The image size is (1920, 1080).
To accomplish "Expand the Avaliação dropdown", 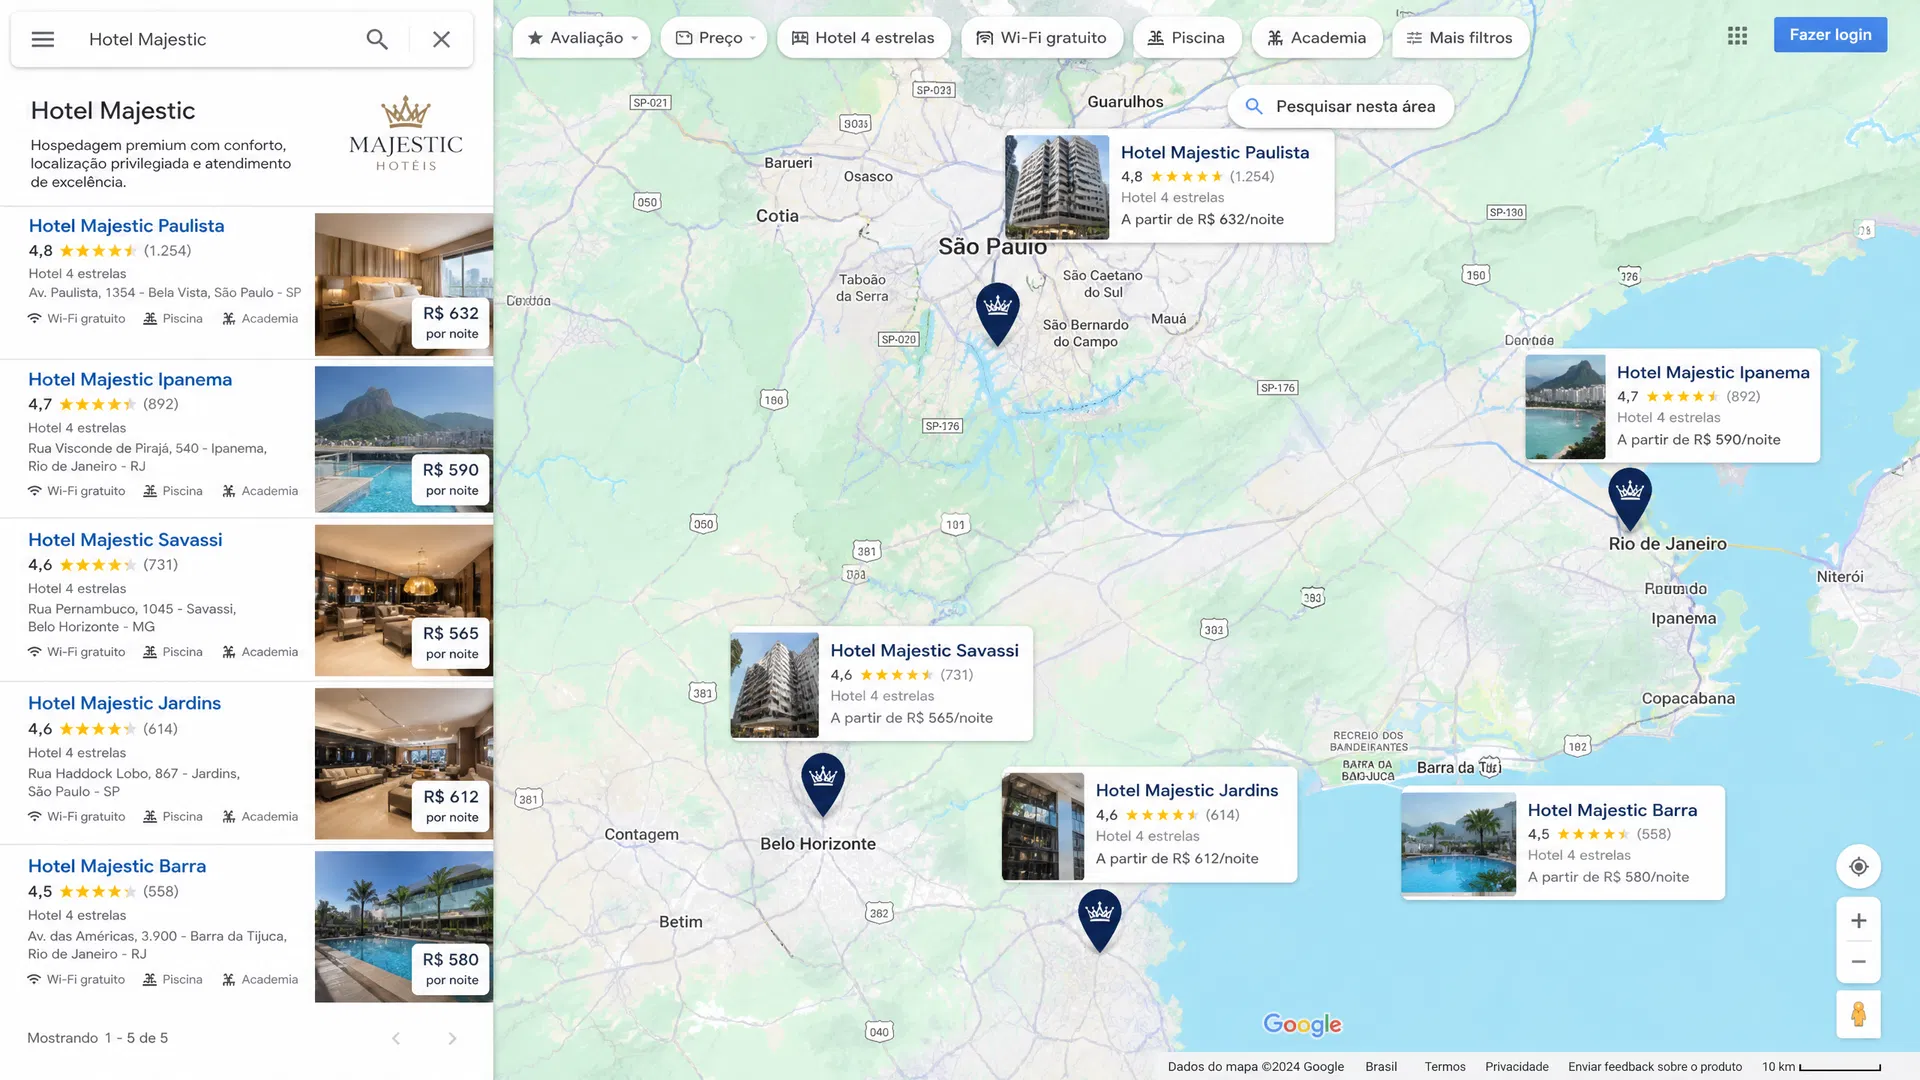I will click(581, 38).
